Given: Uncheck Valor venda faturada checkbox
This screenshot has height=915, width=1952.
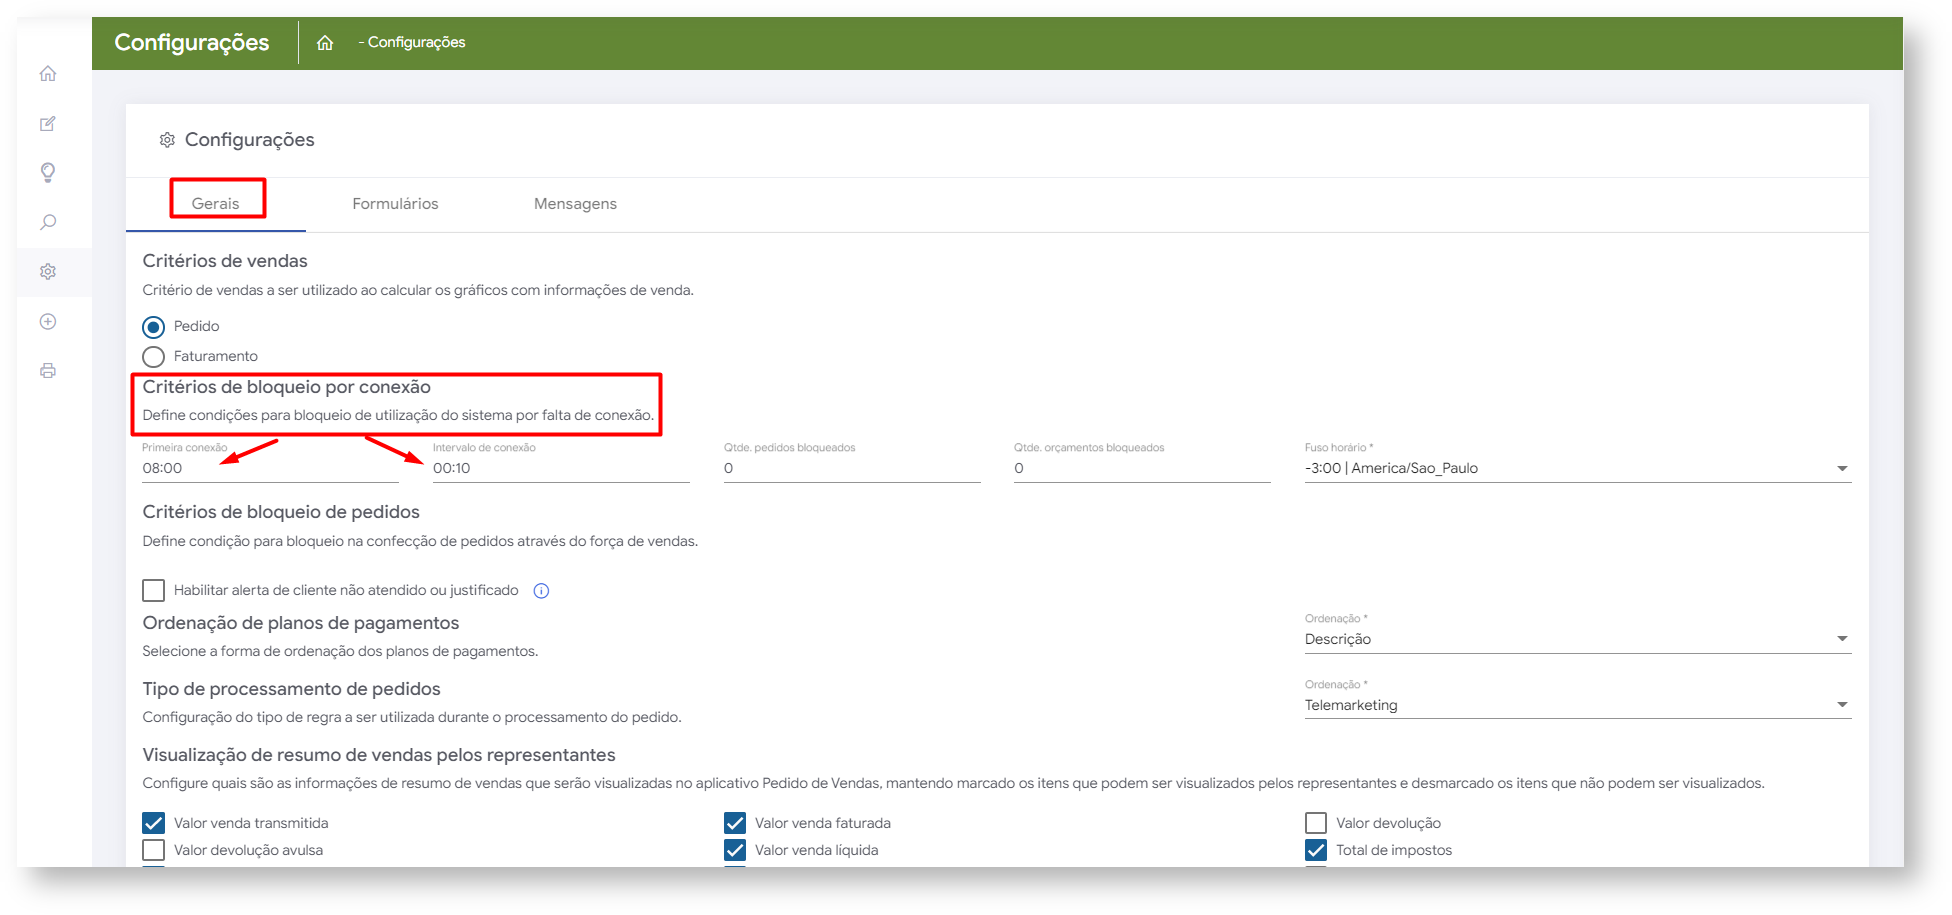Looking at the screenshot, I should point(735,823).
